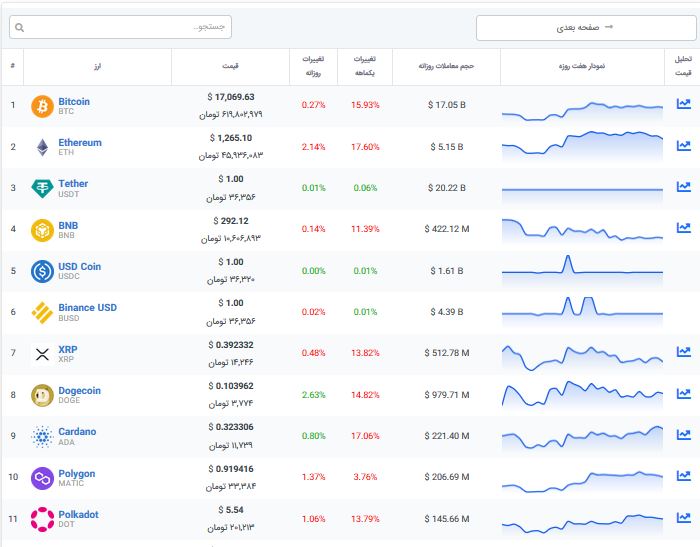Sort by daily change (تغییرات روزانه) header
The height and width of the screenshot is (547, 700).
pos(313,66)
